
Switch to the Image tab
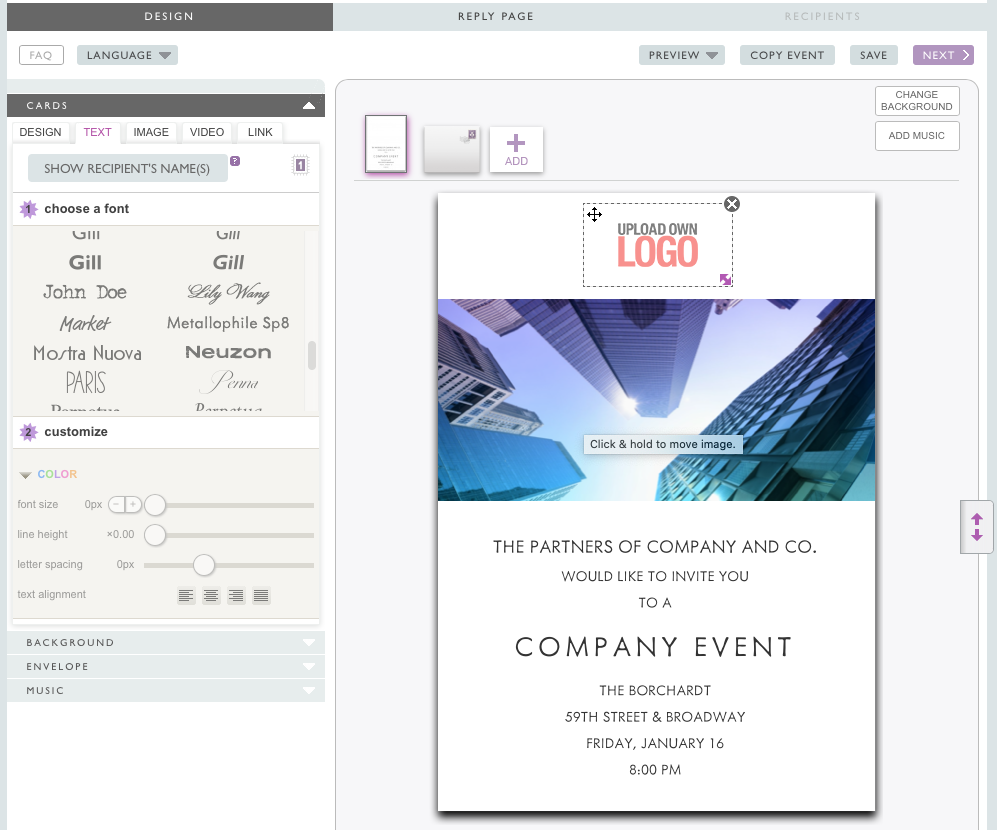pos(151,132)
